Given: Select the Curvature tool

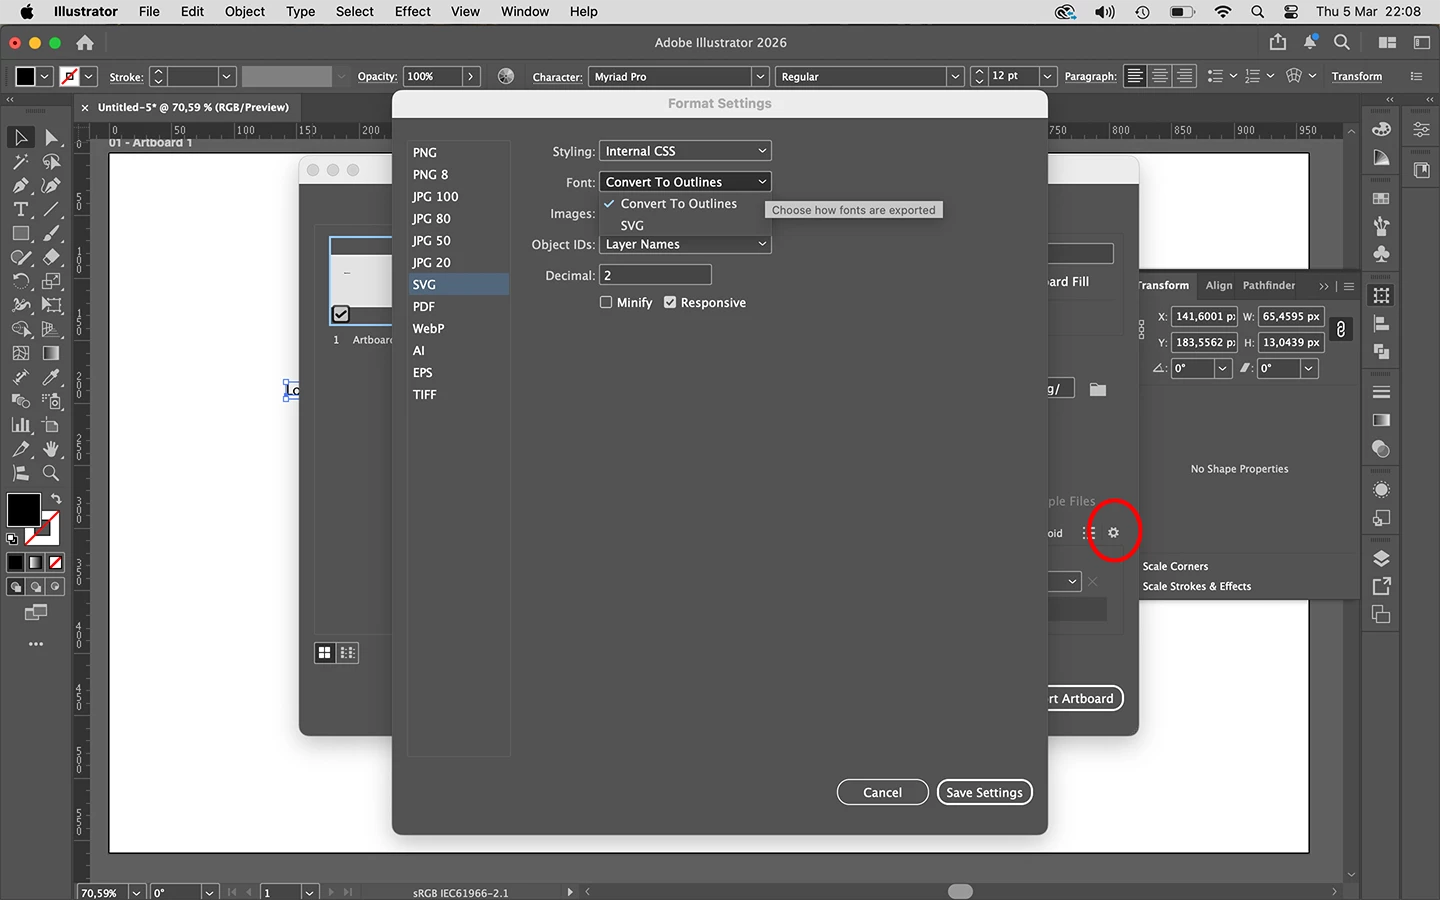Looking at the screenshot, I should tap(52, 185).
